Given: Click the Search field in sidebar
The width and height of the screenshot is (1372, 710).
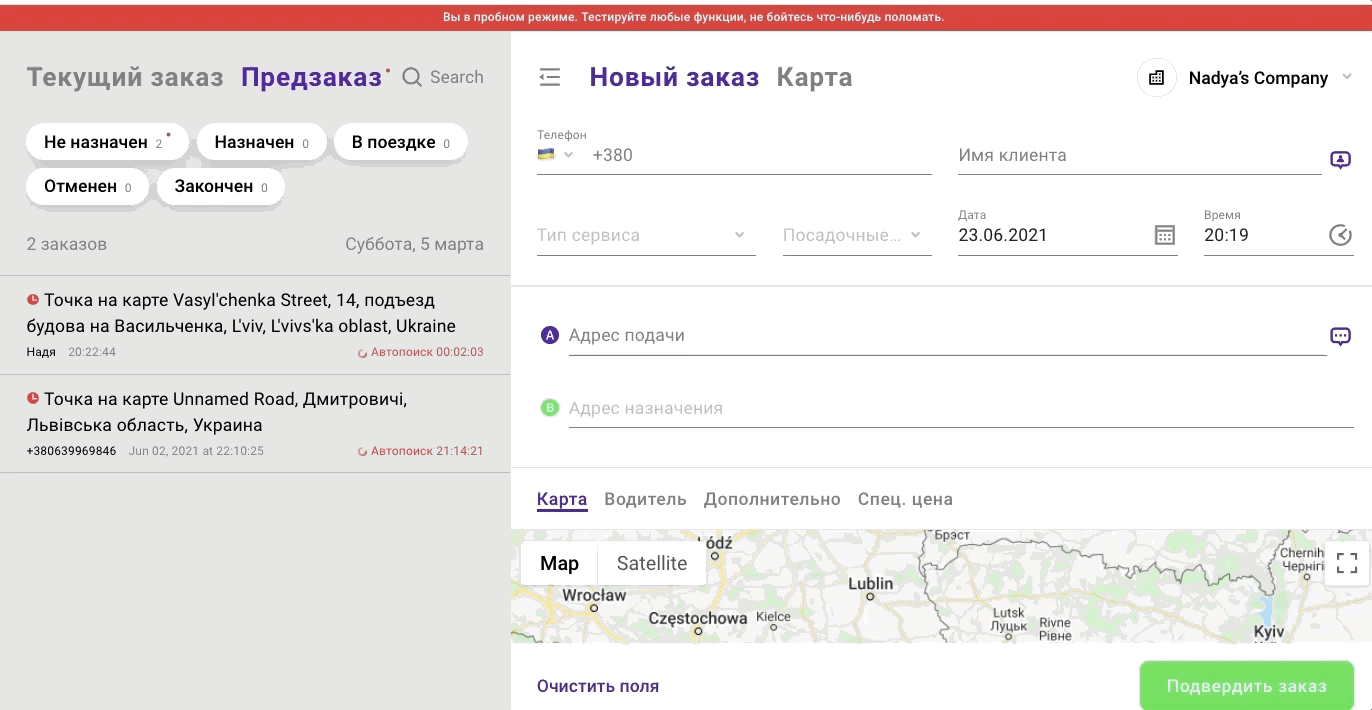Looking at the screenshot, I should pos(456,77).
